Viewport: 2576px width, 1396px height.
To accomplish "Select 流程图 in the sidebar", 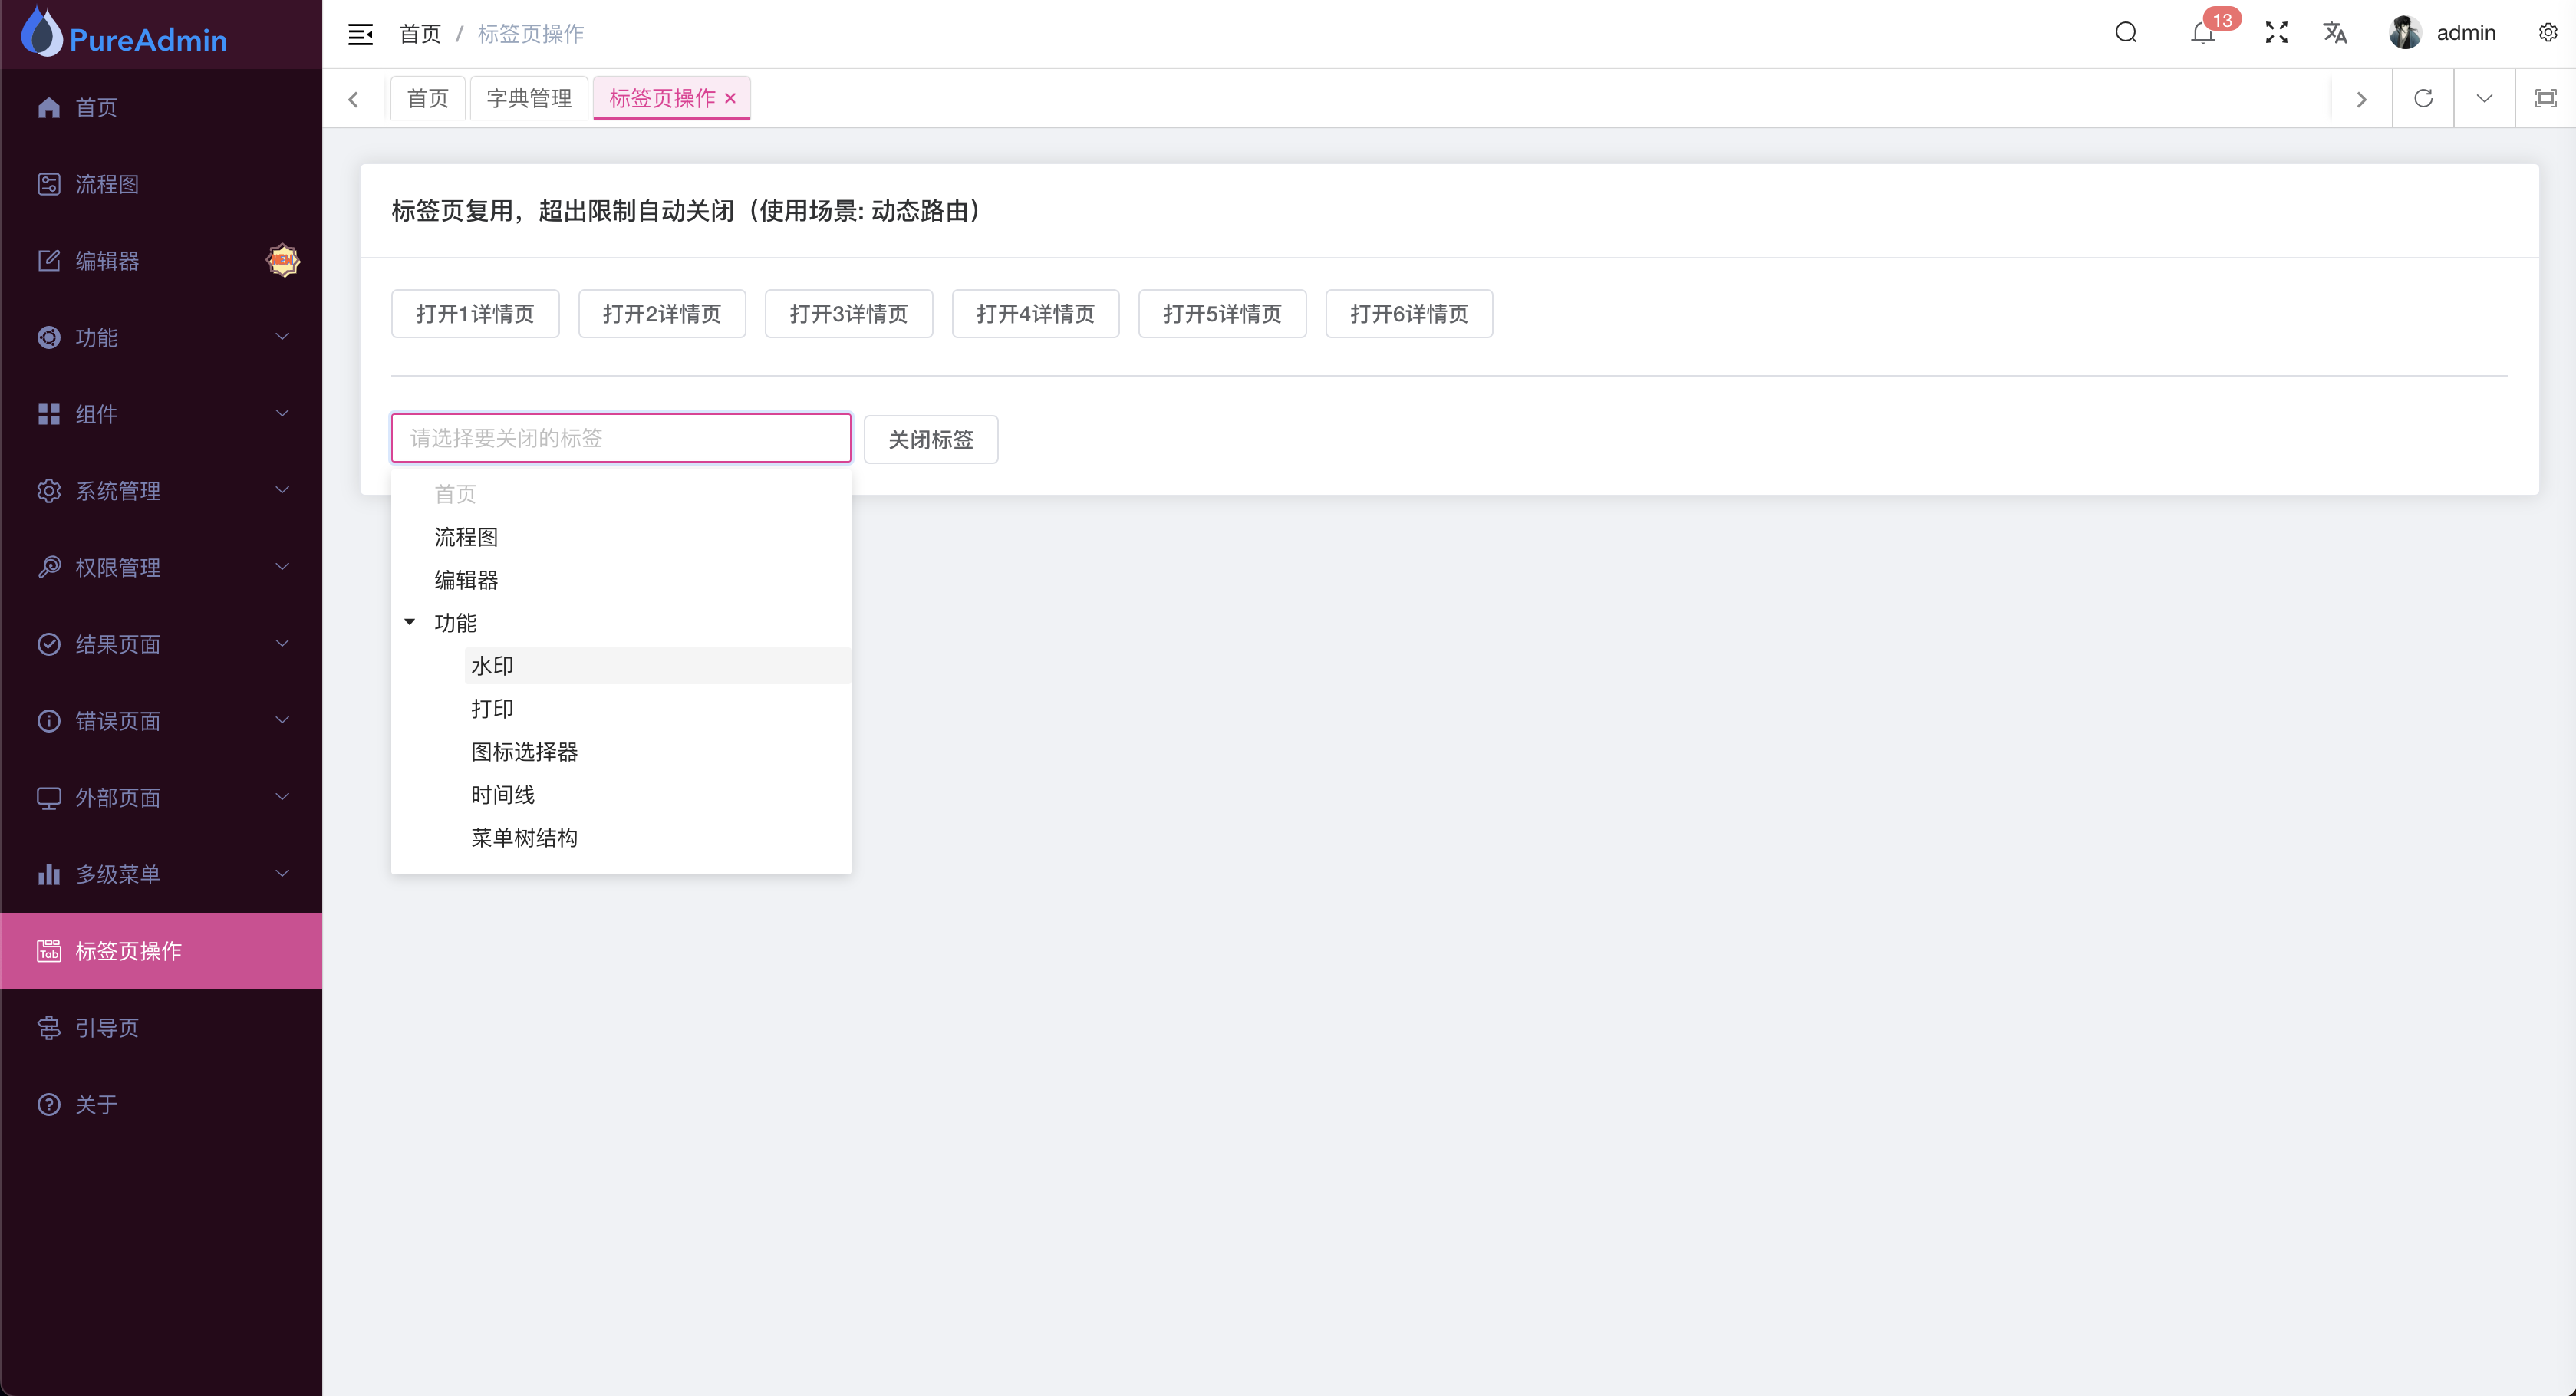I will (107, 184).
